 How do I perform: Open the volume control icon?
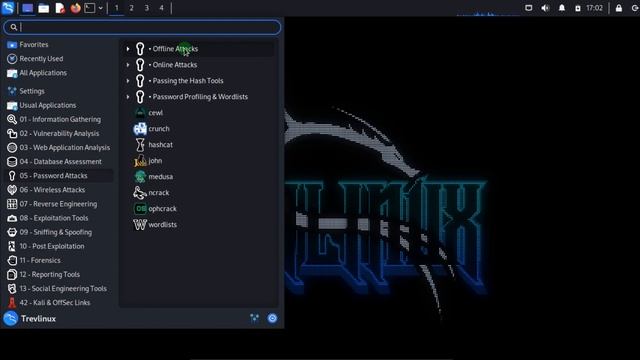[545, 8]
